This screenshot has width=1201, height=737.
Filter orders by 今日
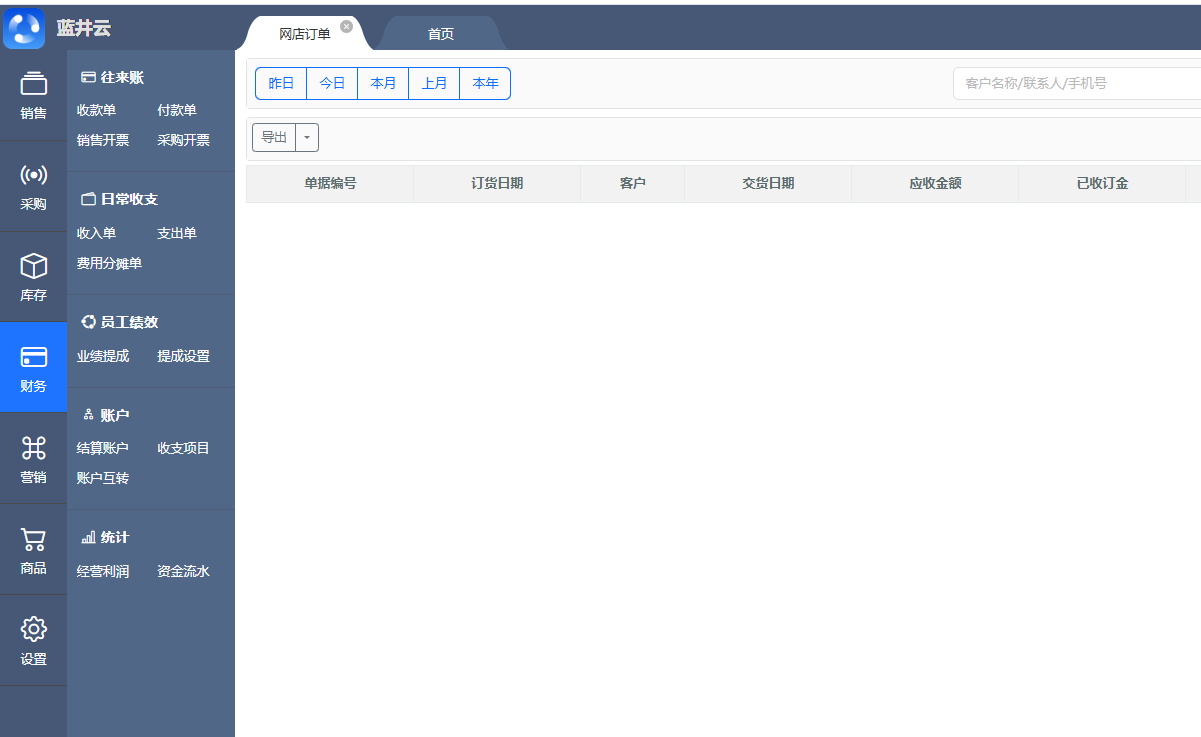tap(332, 83)
